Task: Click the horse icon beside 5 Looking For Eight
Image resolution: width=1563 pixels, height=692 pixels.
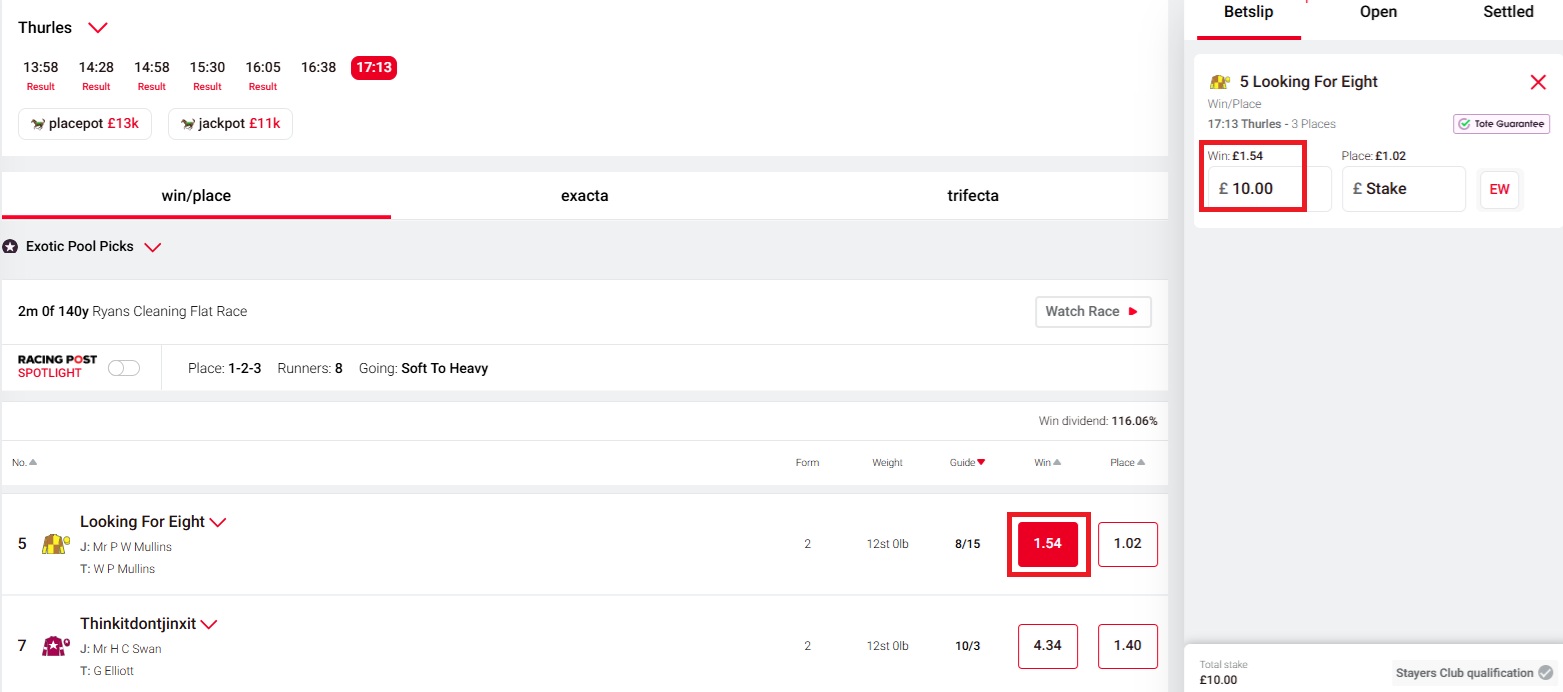Action: pyautogui.click(x=1220, y=81)
